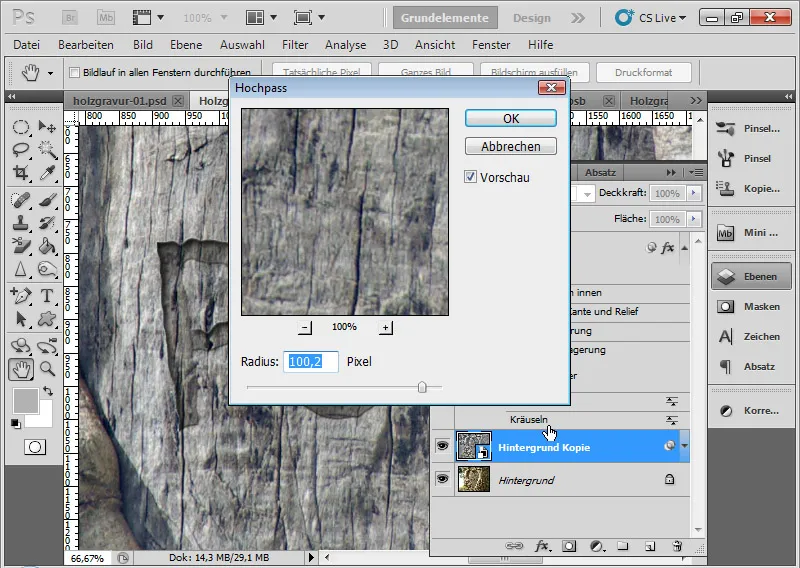Show more workspaces chevron

pos(578,18)
